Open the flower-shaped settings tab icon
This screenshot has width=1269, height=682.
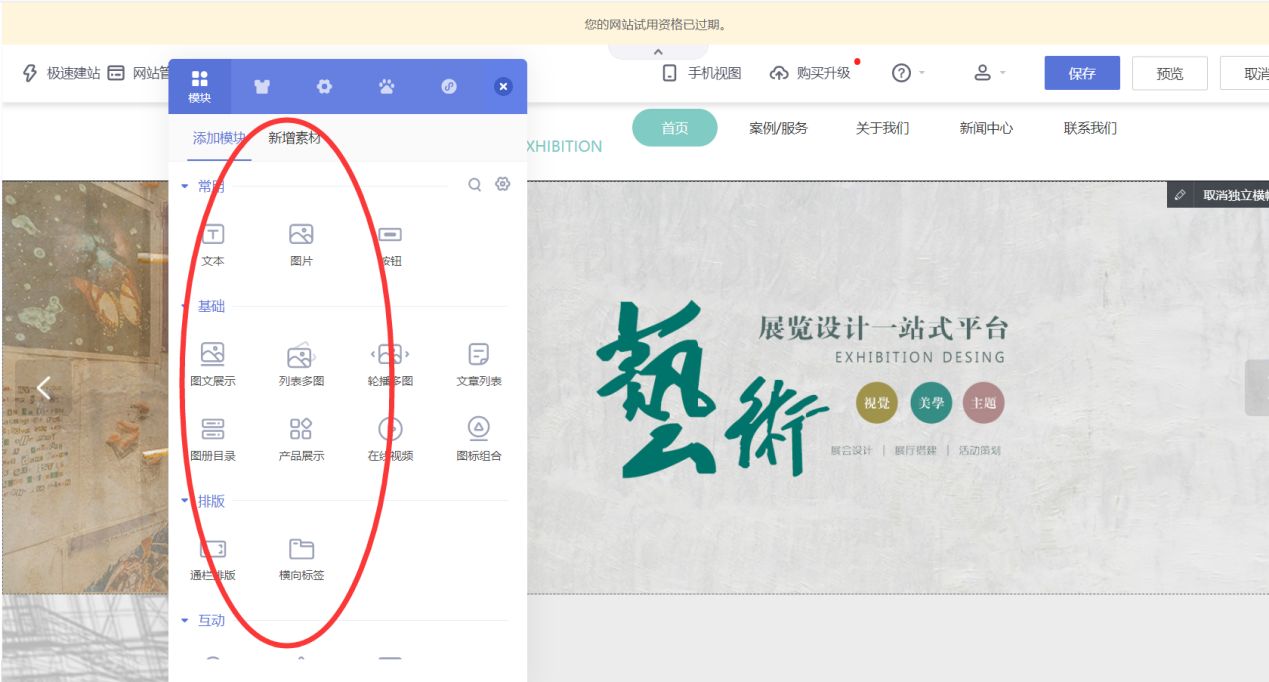pos(324,87)
